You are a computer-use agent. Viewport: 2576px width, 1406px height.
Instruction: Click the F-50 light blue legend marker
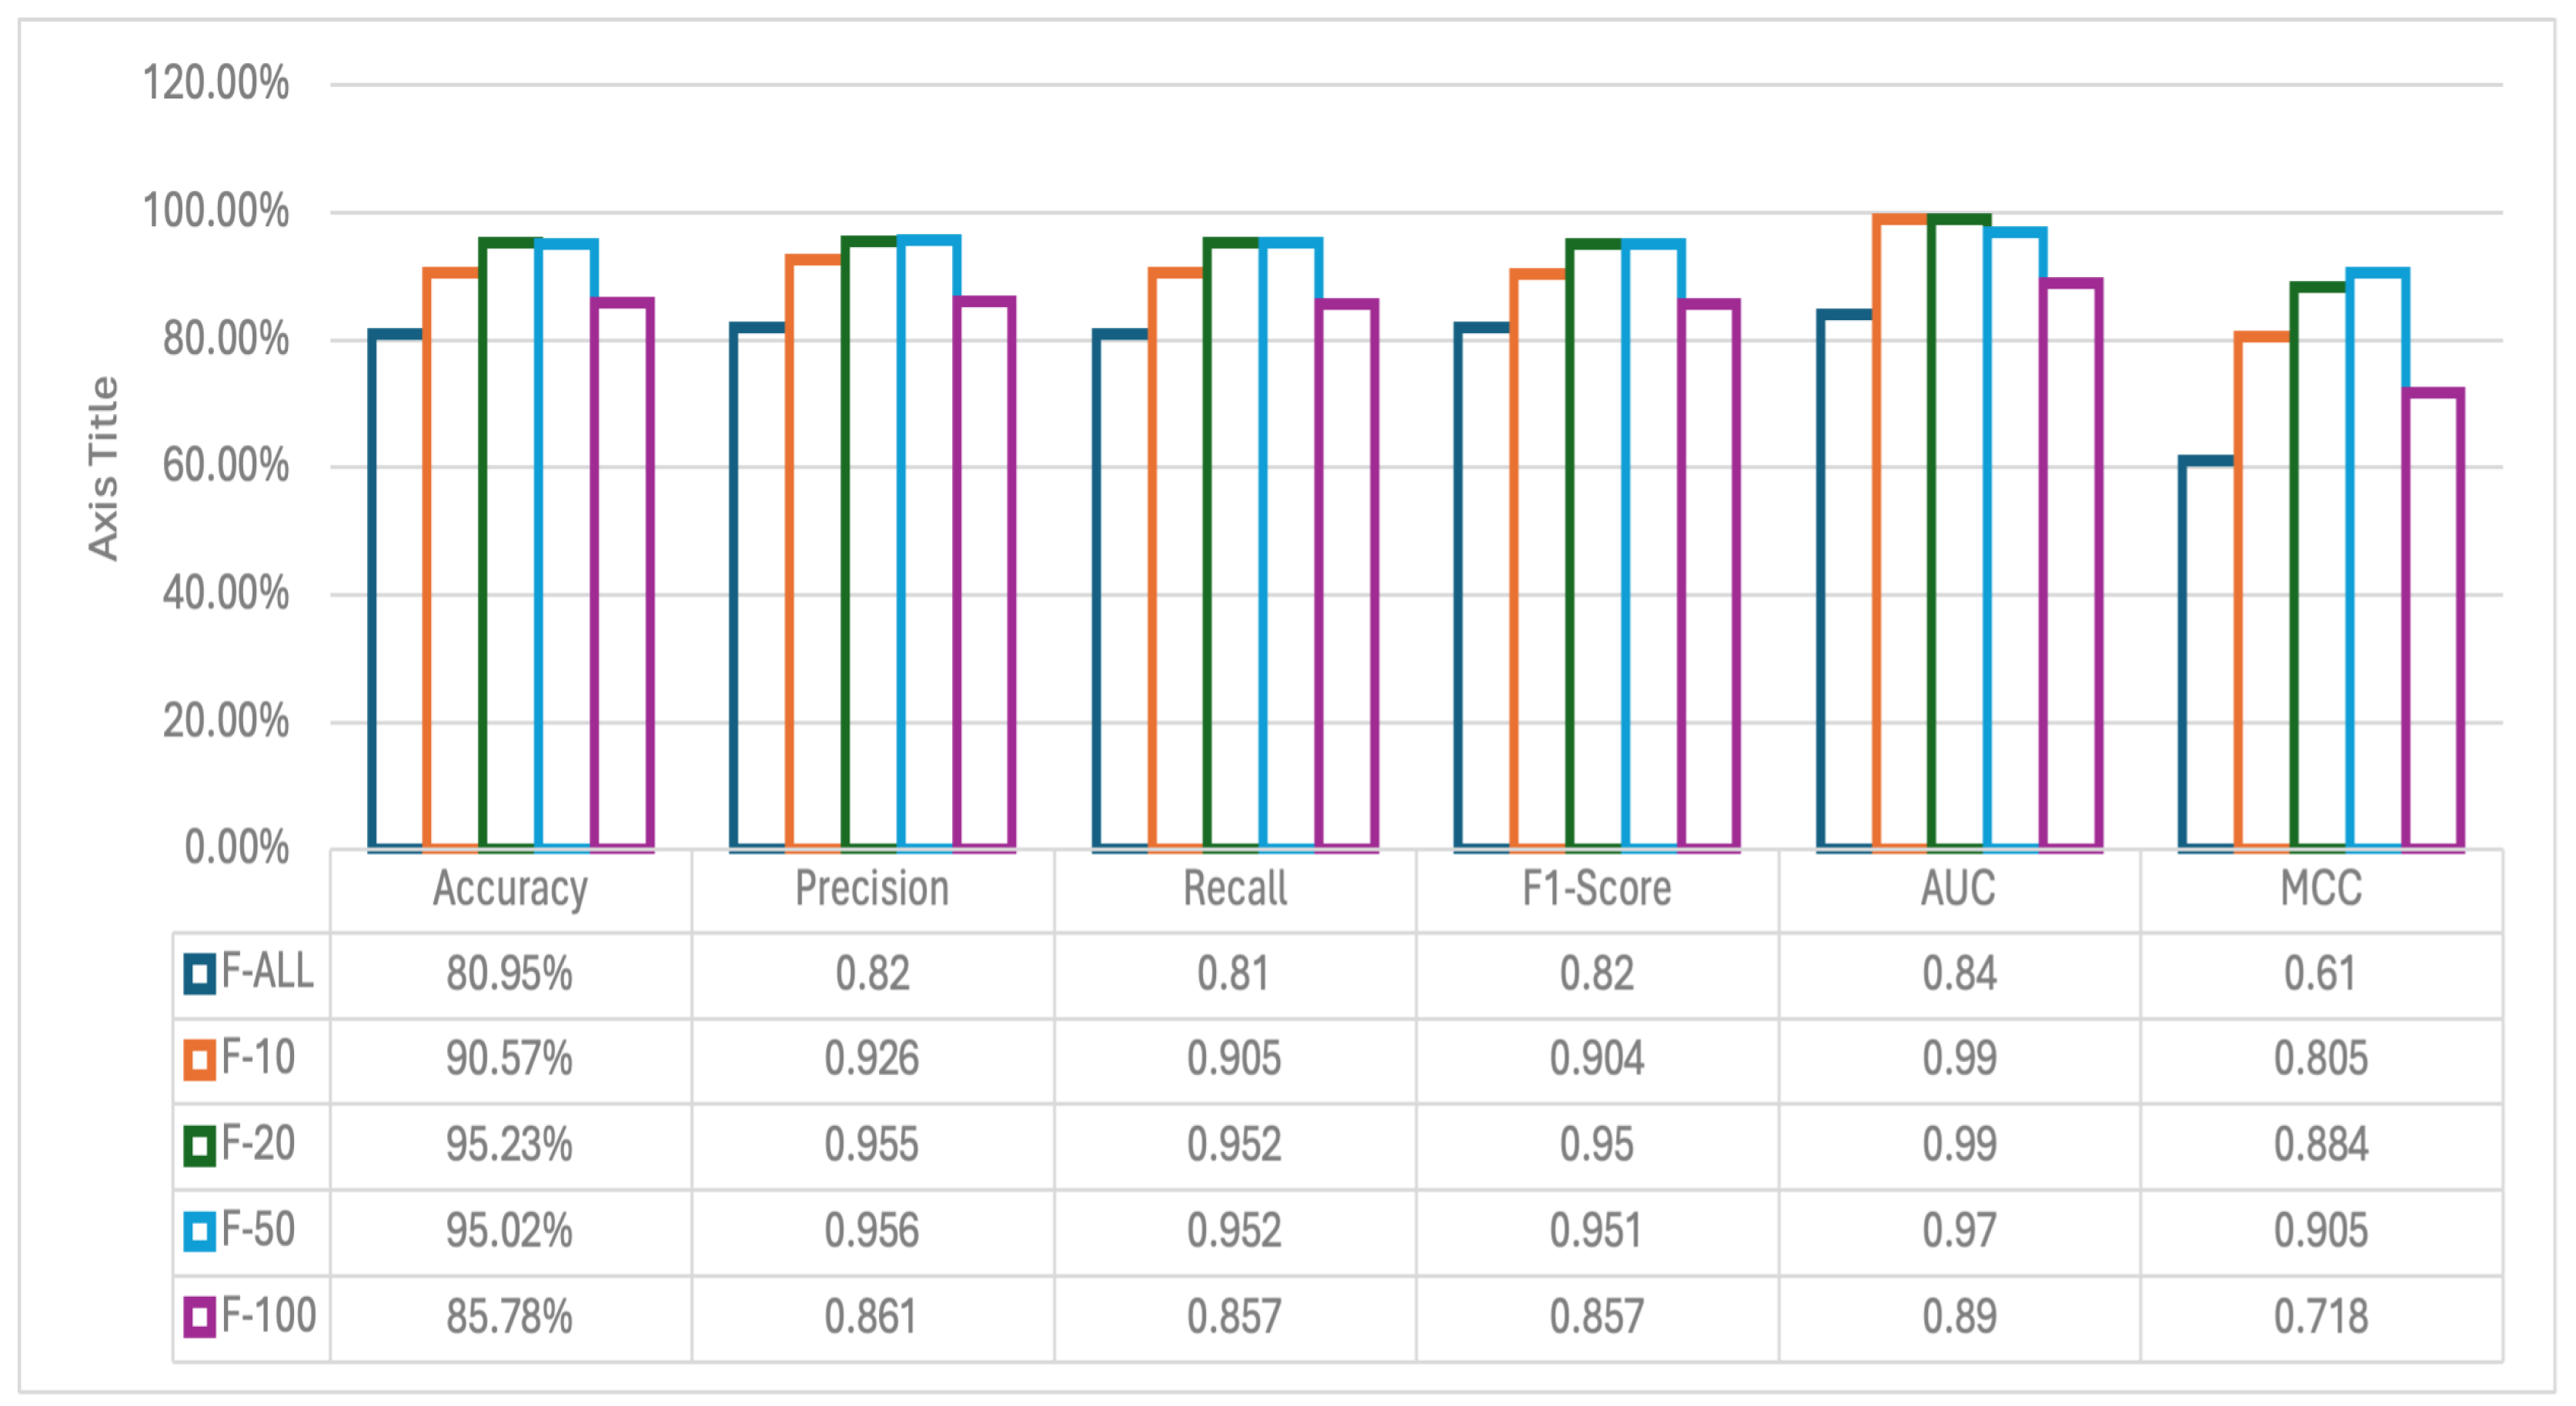[x=199, y=1231]
